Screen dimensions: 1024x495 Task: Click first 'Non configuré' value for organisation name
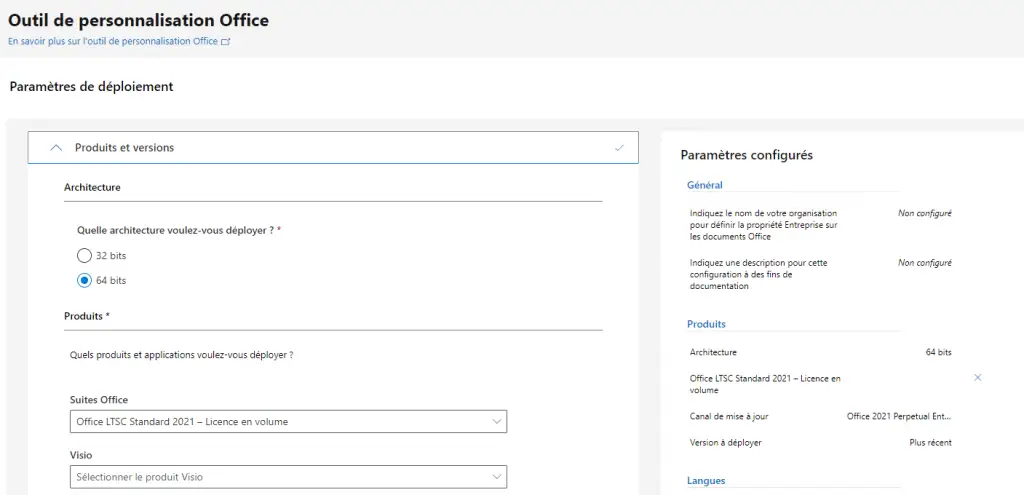tap(925, 213)
